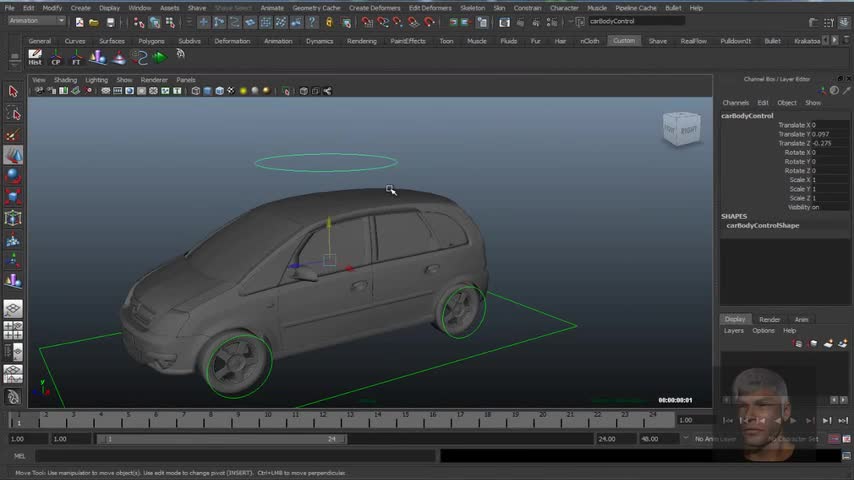This screenshot has height=480, width=854.
Task: Toggle snap to curves in status line
Action: tap(381, 22)
